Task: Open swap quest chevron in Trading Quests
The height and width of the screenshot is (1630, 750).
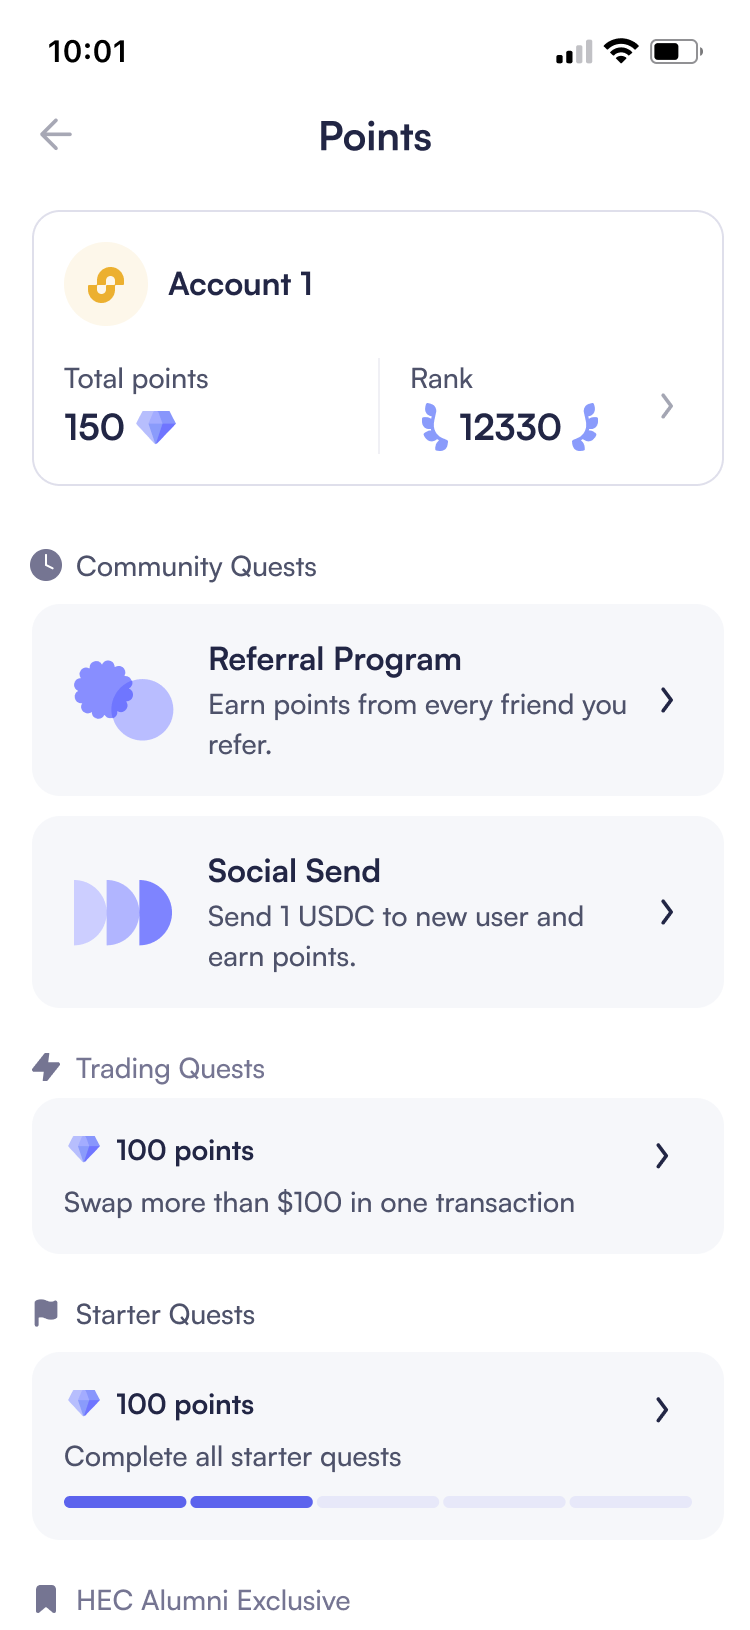Action: click(661, 1156)
